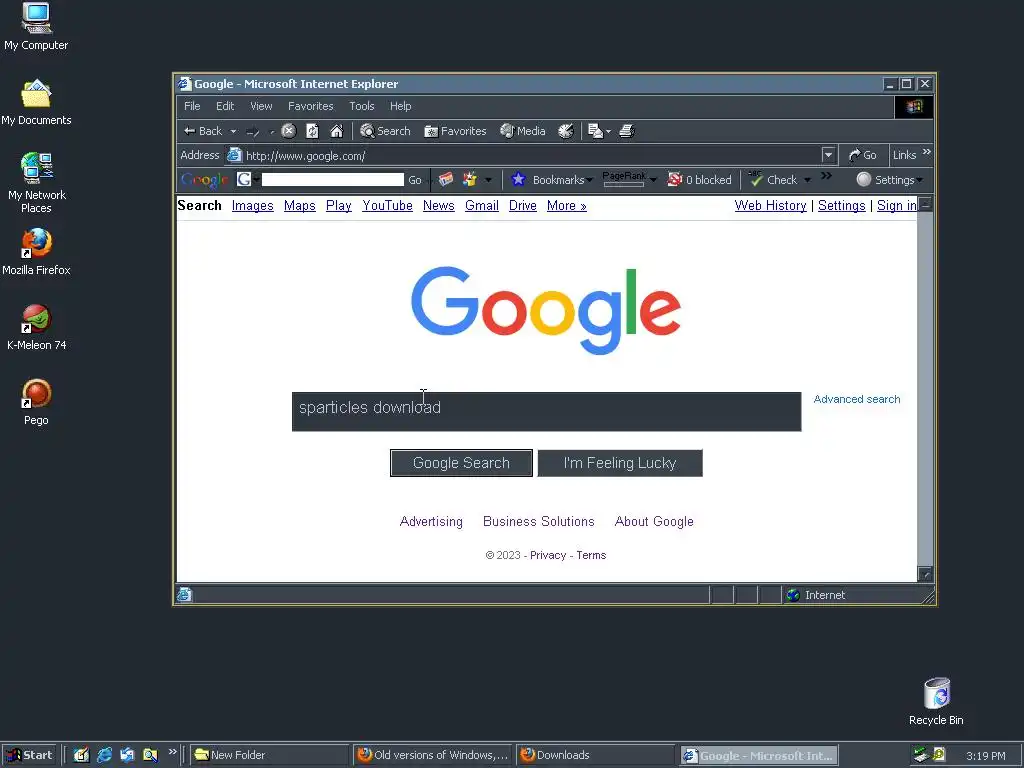Launch Internet Explorer from Quick Launch bar
1024x768 pixels.
pos(104,755)
